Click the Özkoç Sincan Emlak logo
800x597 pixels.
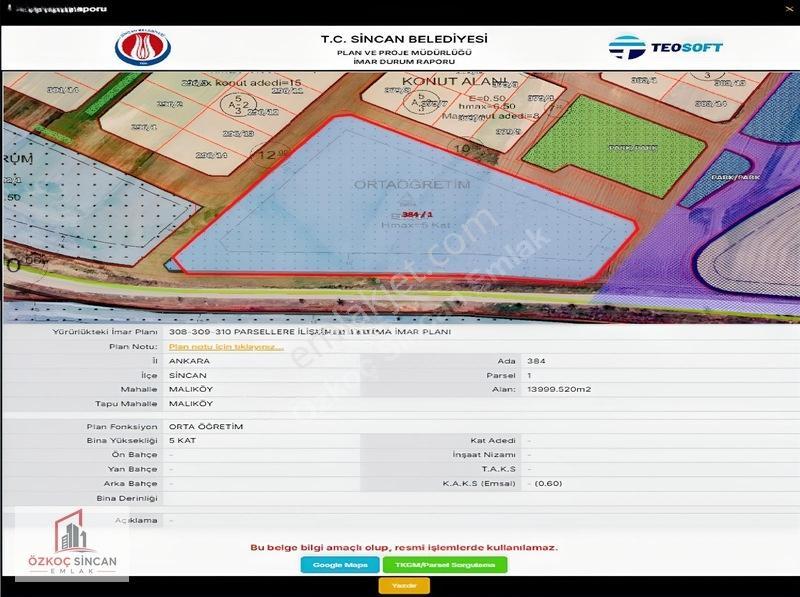(x=72, y=543)
